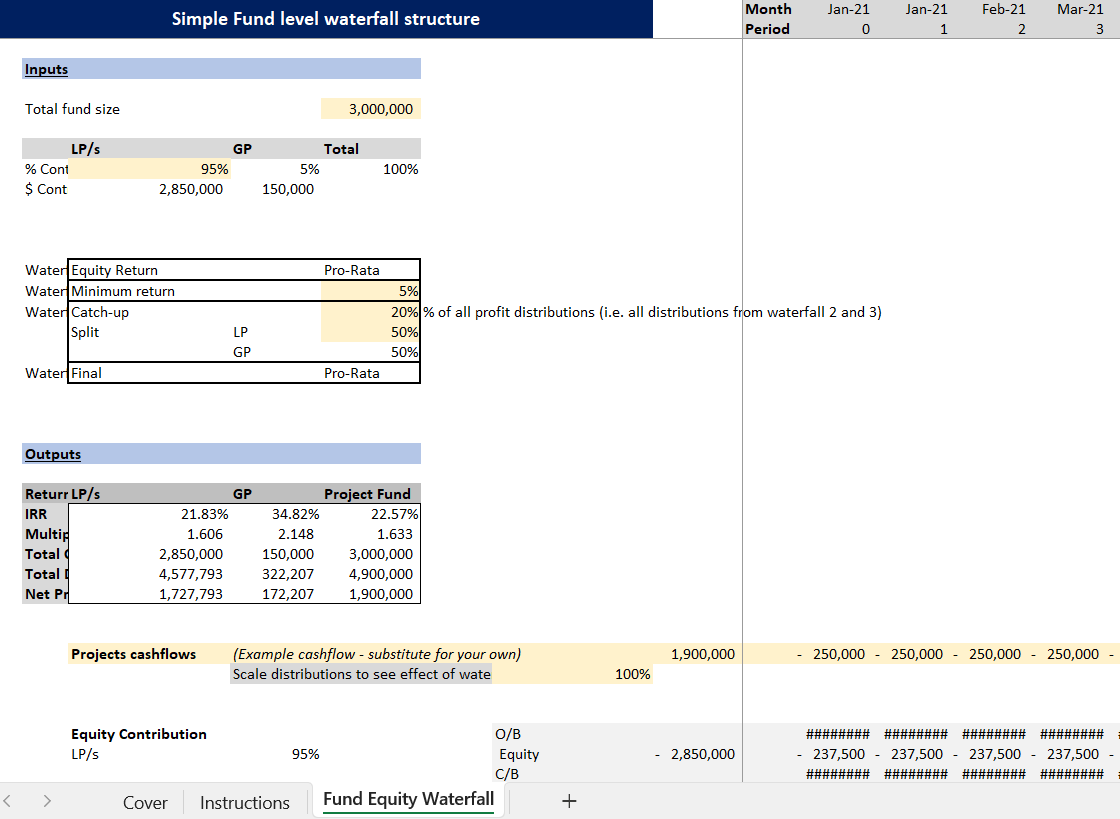Click the 'Final' waterfall label cell
Image resolution: width=1120 pixels, height=819 pixels.
[x=86, y=373]
